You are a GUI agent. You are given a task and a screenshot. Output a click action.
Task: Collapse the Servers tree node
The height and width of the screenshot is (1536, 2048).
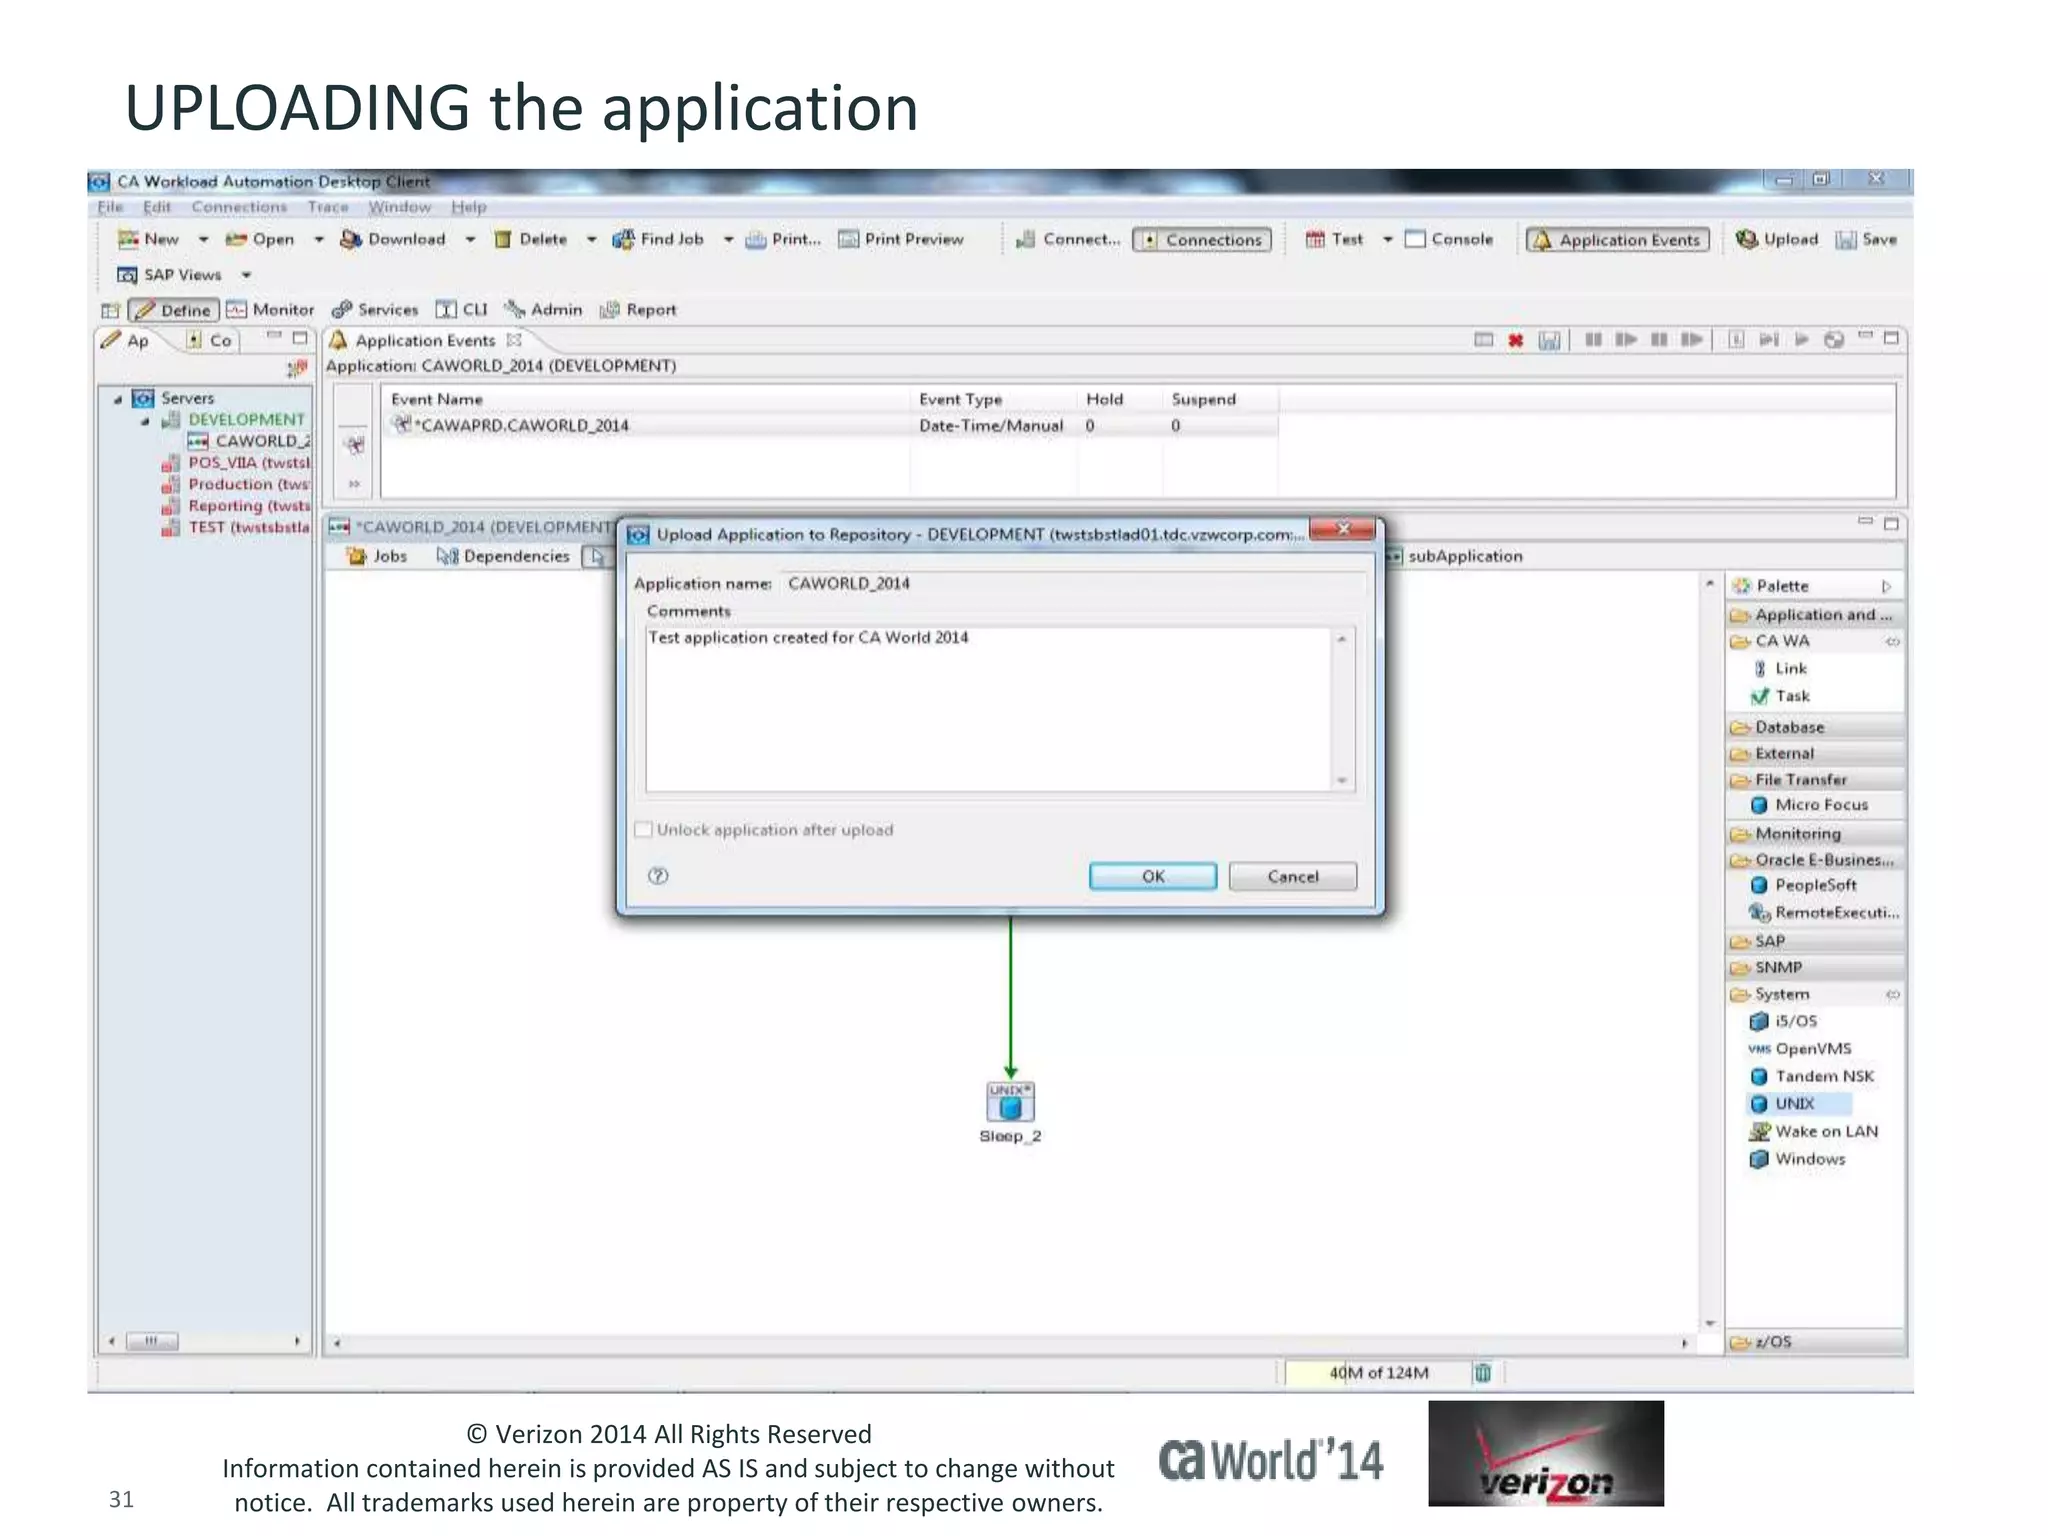118,399
